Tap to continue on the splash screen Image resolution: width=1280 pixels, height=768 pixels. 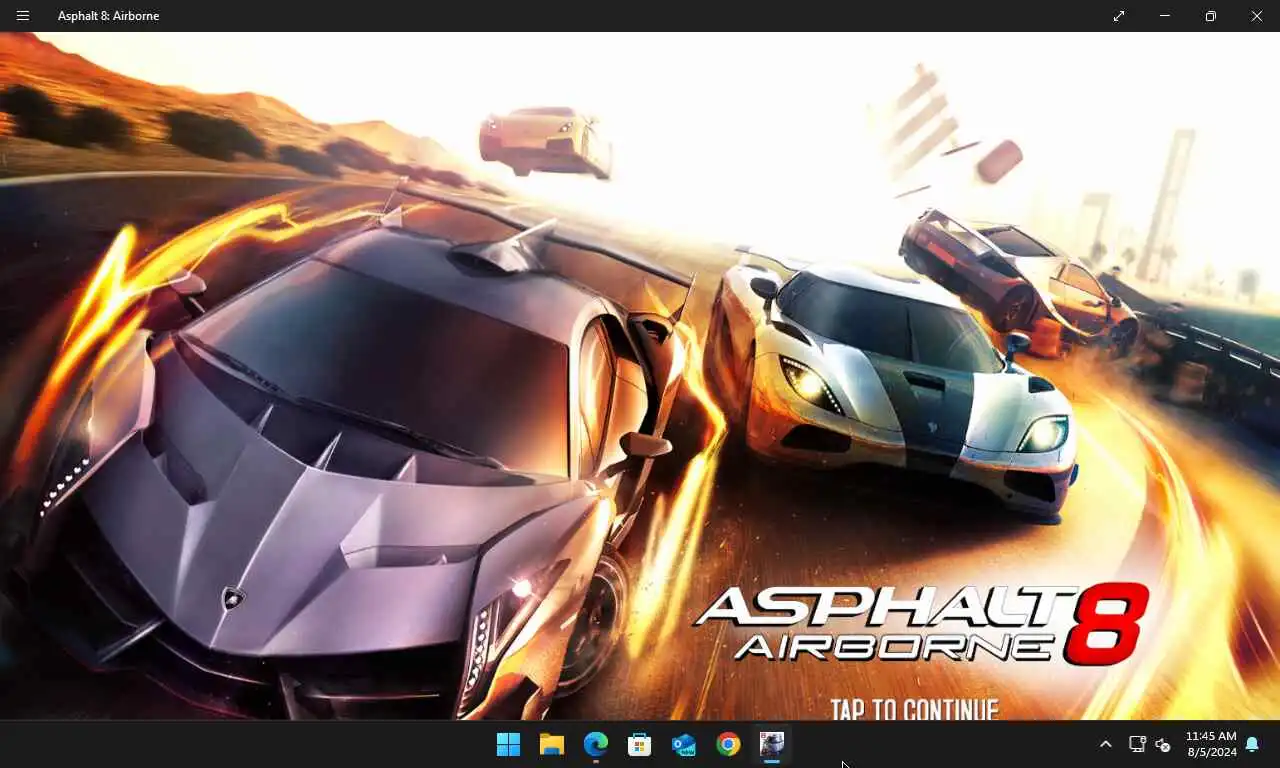pyautogui.click(x=914, y=710)
